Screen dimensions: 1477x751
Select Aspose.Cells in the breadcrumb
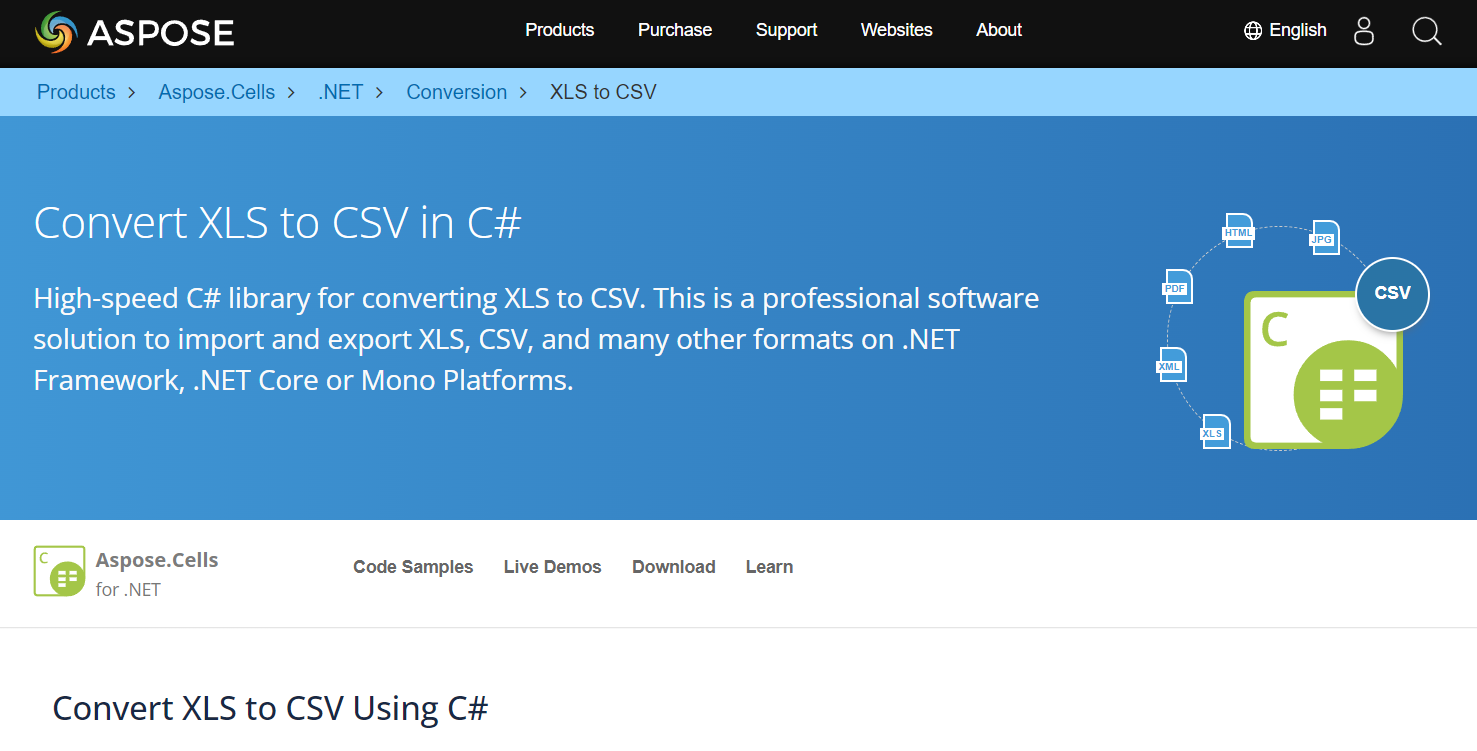(216, 91)
